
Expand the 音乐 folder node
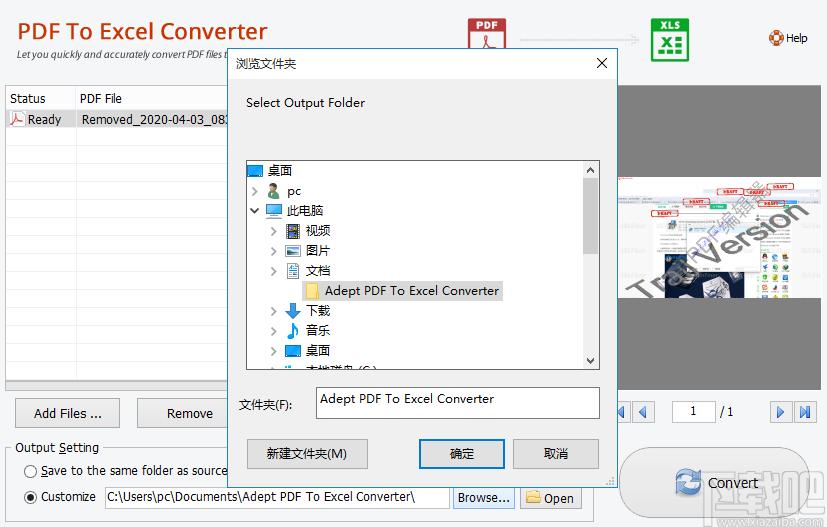click(x=273, y=331)
